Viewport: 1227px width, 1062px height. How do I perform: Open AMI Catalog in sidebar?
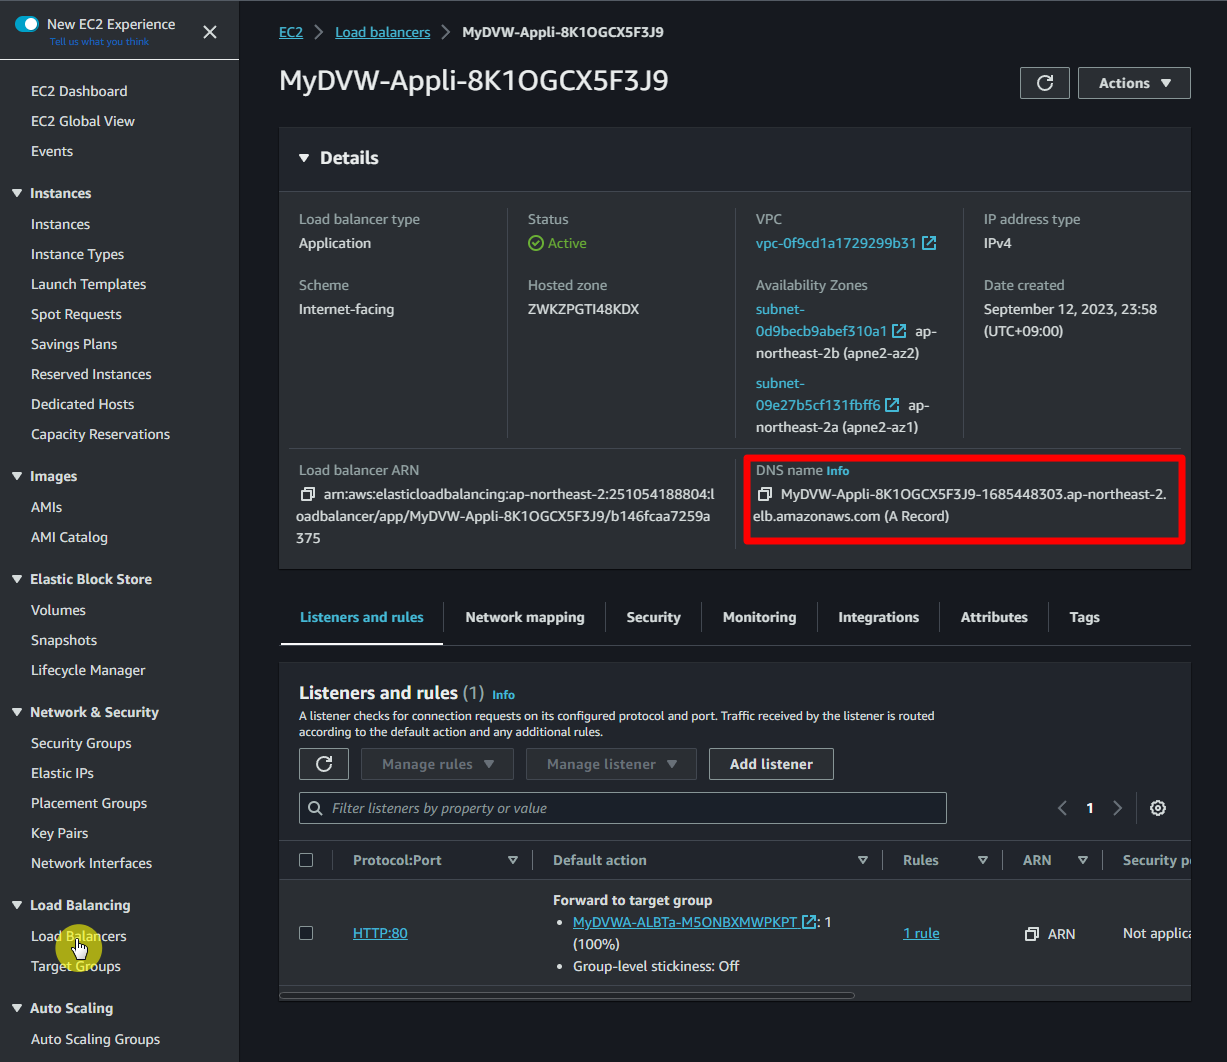(x=69, y=537)
